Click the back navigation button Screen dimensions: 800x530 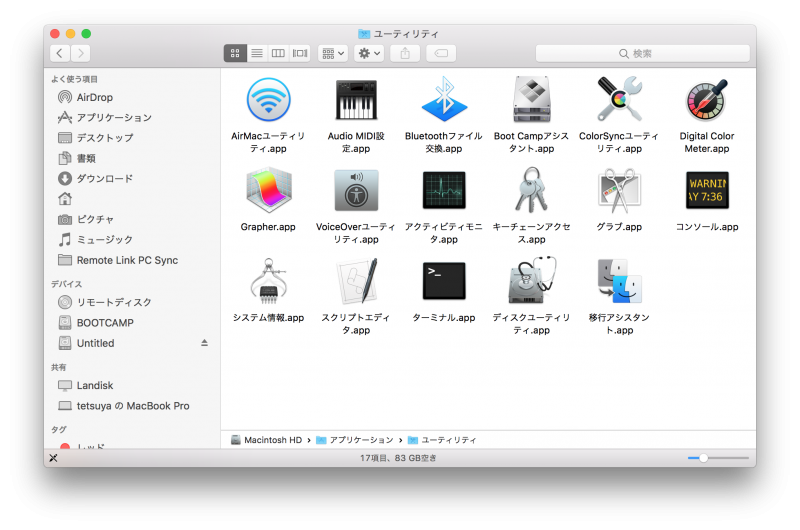tap(60, 53)
